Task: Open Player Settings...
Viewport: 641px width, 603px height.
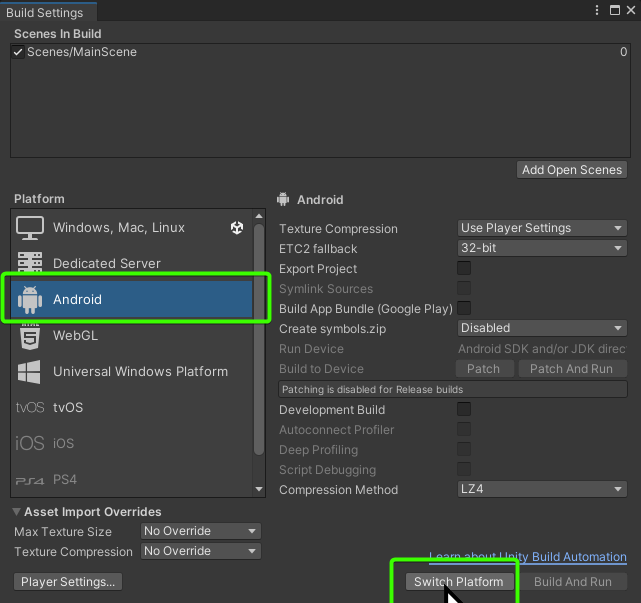Action: tap(68, 582)
